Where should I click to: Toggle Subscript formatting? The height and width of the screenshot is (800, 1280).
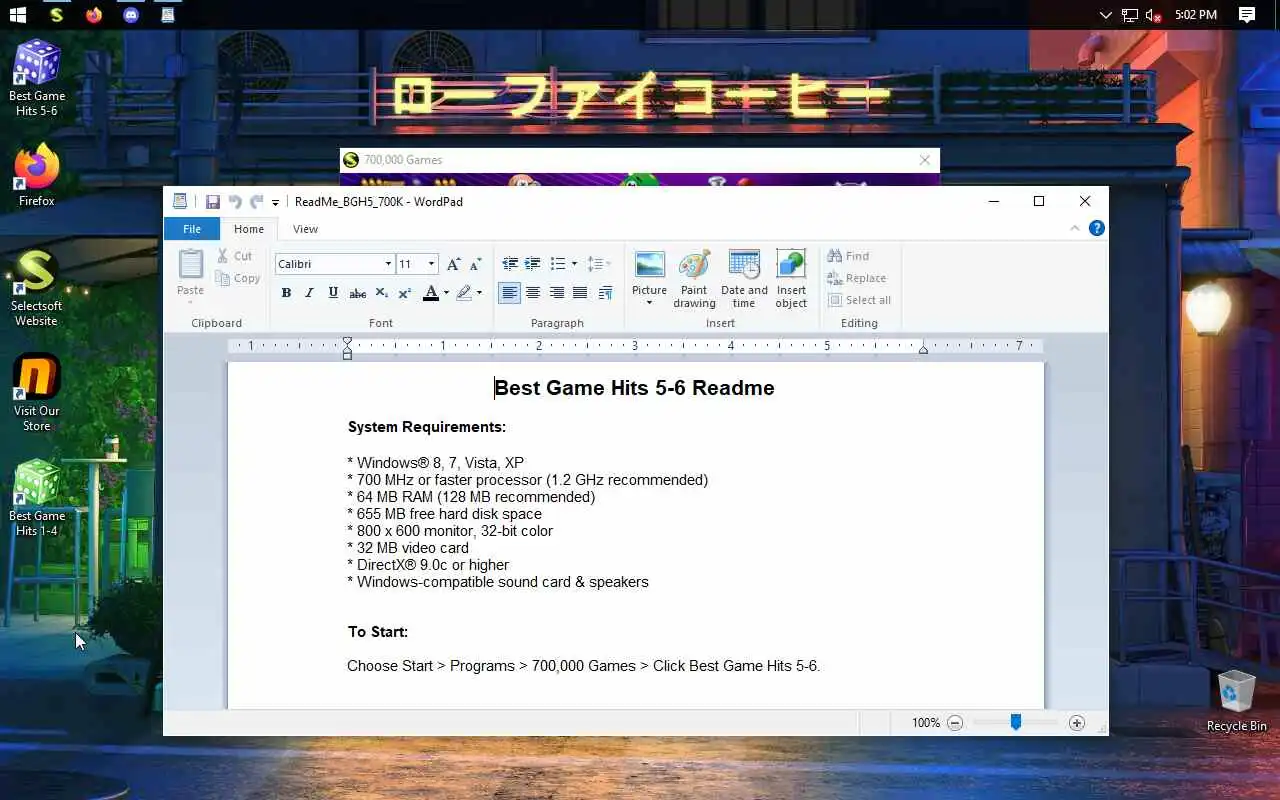[x=381, y=293]
